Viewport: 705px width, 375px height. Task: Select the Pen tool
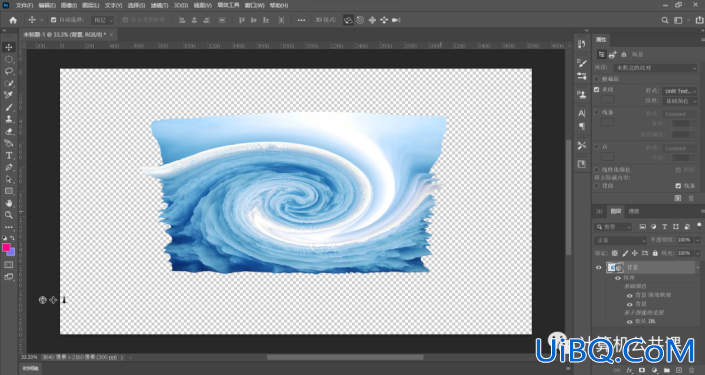point(9,167)
